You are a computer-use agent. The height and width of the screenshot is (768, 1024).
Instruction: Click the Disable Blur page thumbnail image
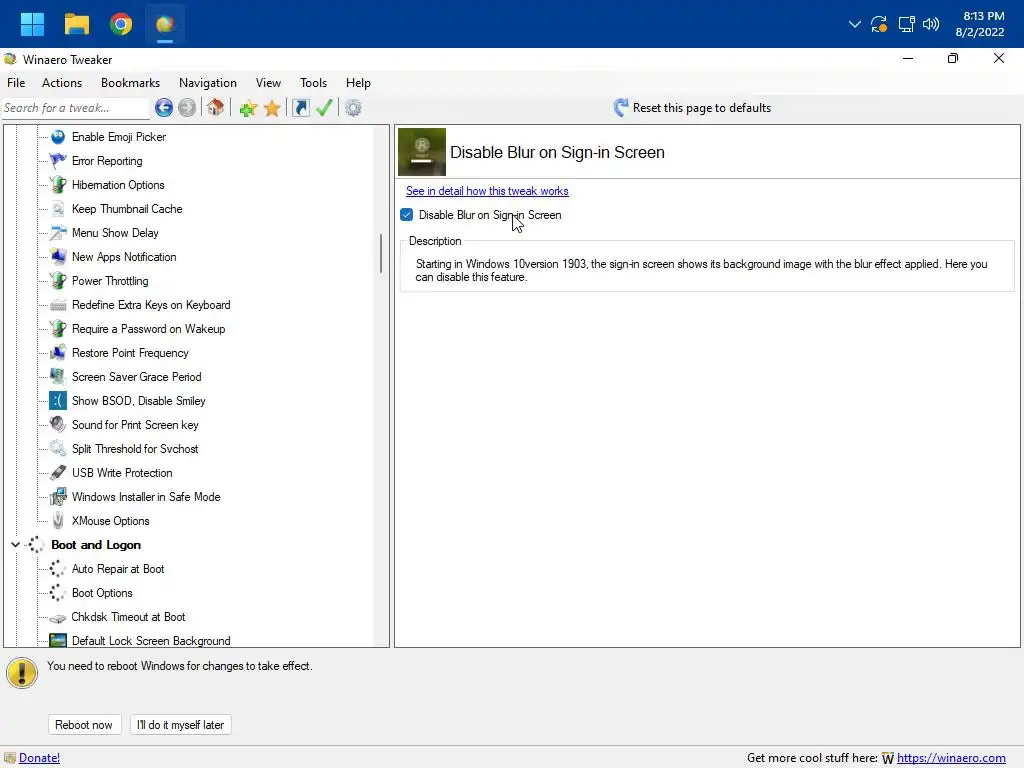pos(422,152)
